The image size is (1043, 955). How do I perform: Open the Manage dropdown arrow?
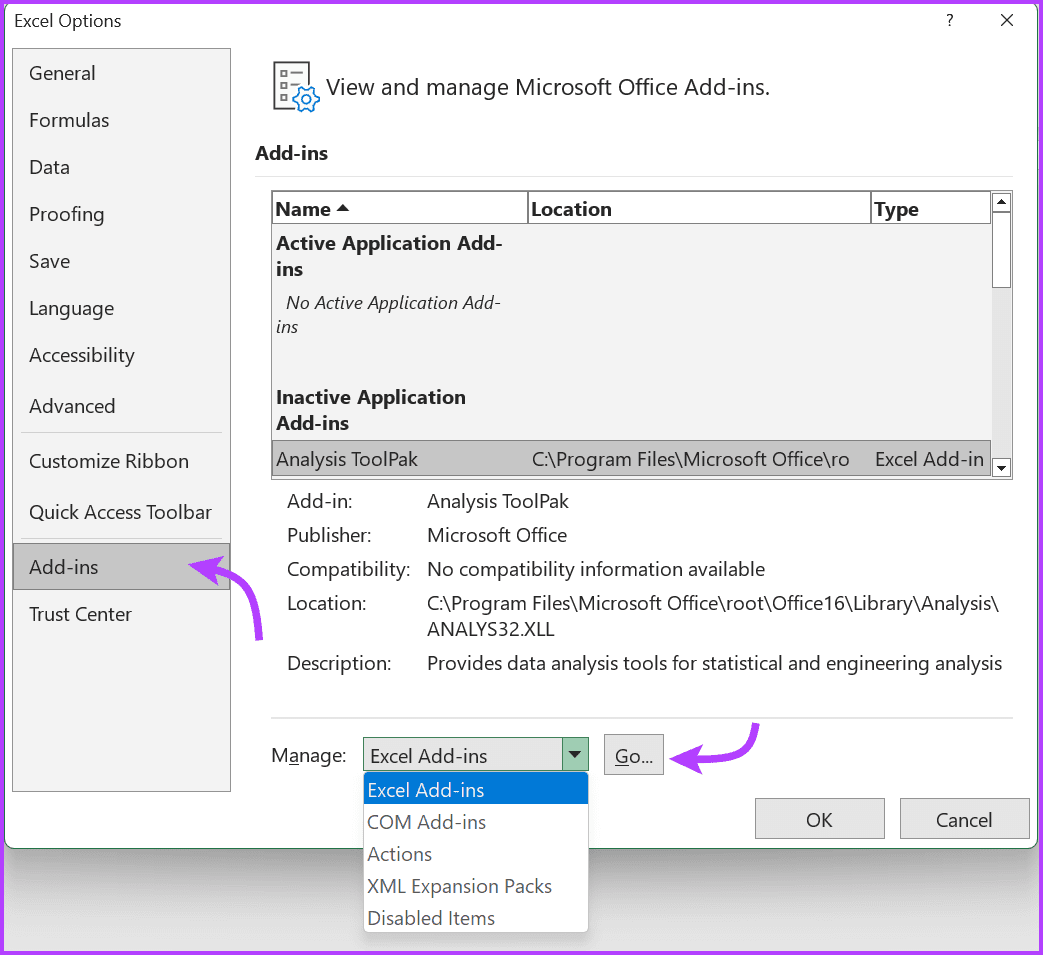tap(575, 754)
